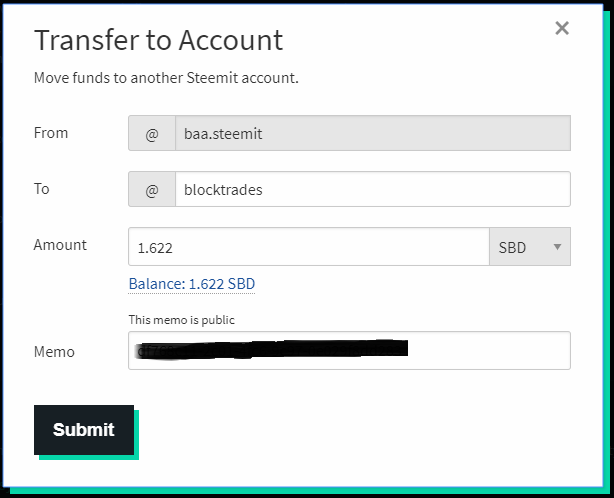
Task: Click the Transfer to Account heading
Action: (159, 40)
